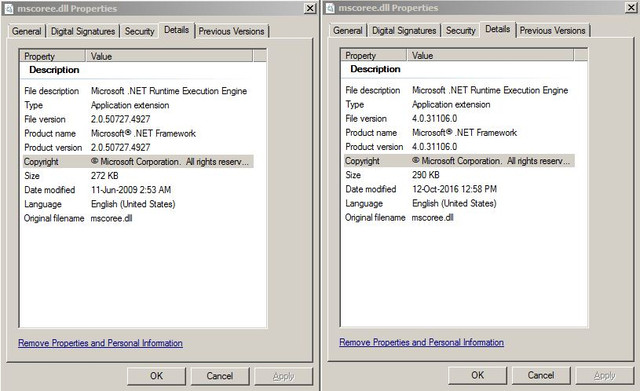
Task: Click Cancel button in left window
Action: pyautogui.click(x=220, y=376)
